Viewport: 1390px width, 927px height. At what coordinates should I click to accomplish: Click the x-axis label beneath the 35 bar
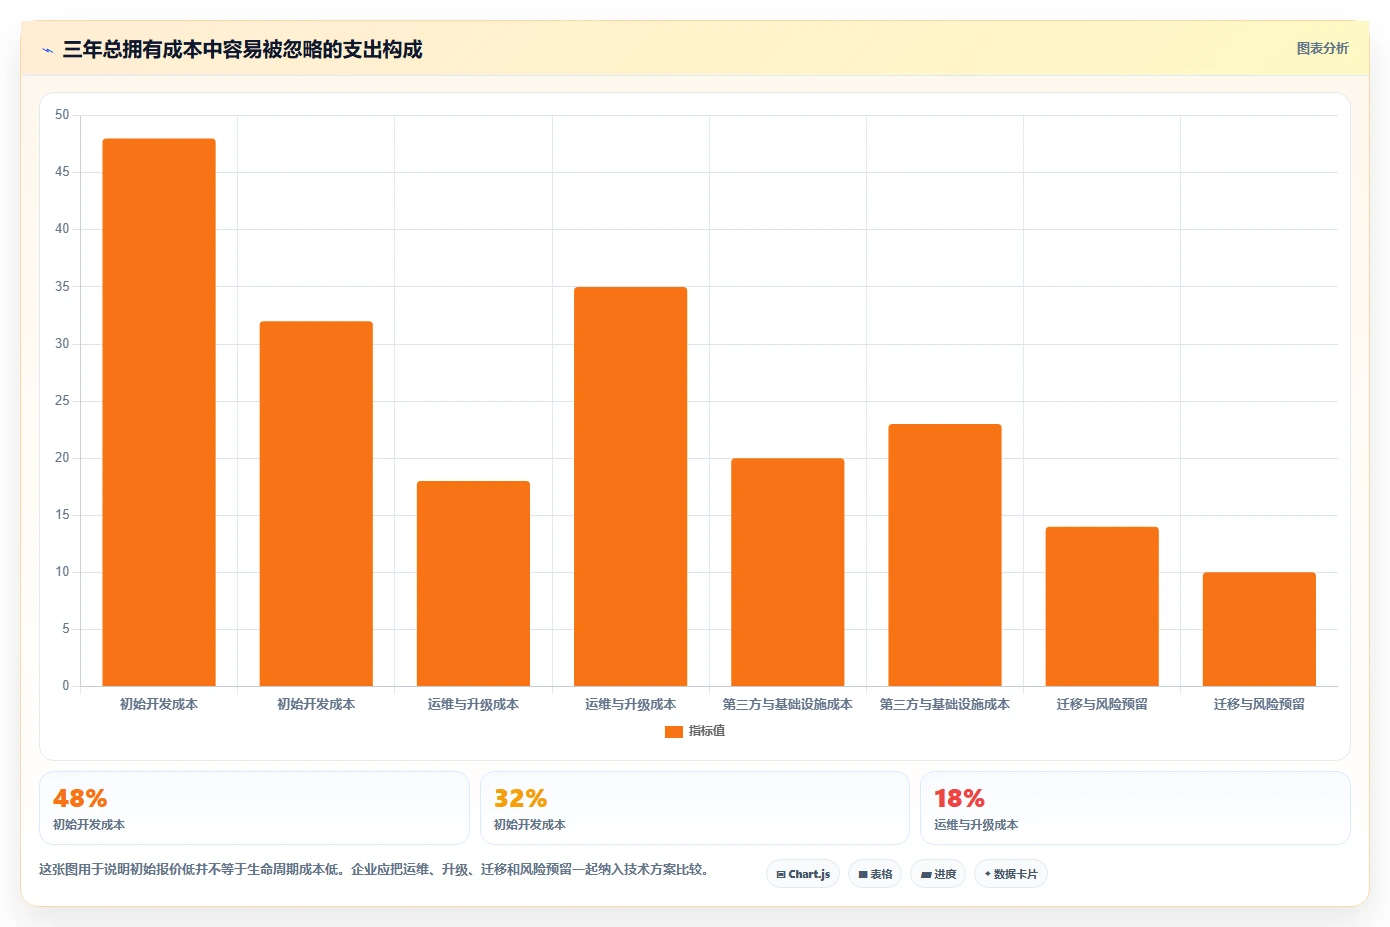point(630,704)
